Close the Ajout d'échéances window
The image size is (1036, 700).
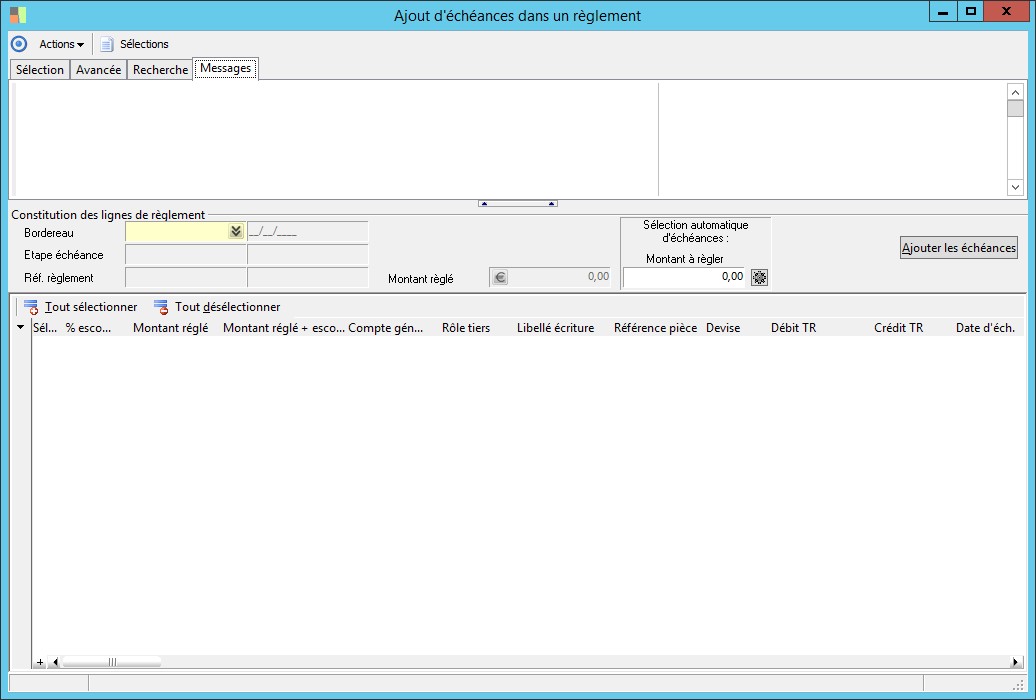coord(1007,12)
